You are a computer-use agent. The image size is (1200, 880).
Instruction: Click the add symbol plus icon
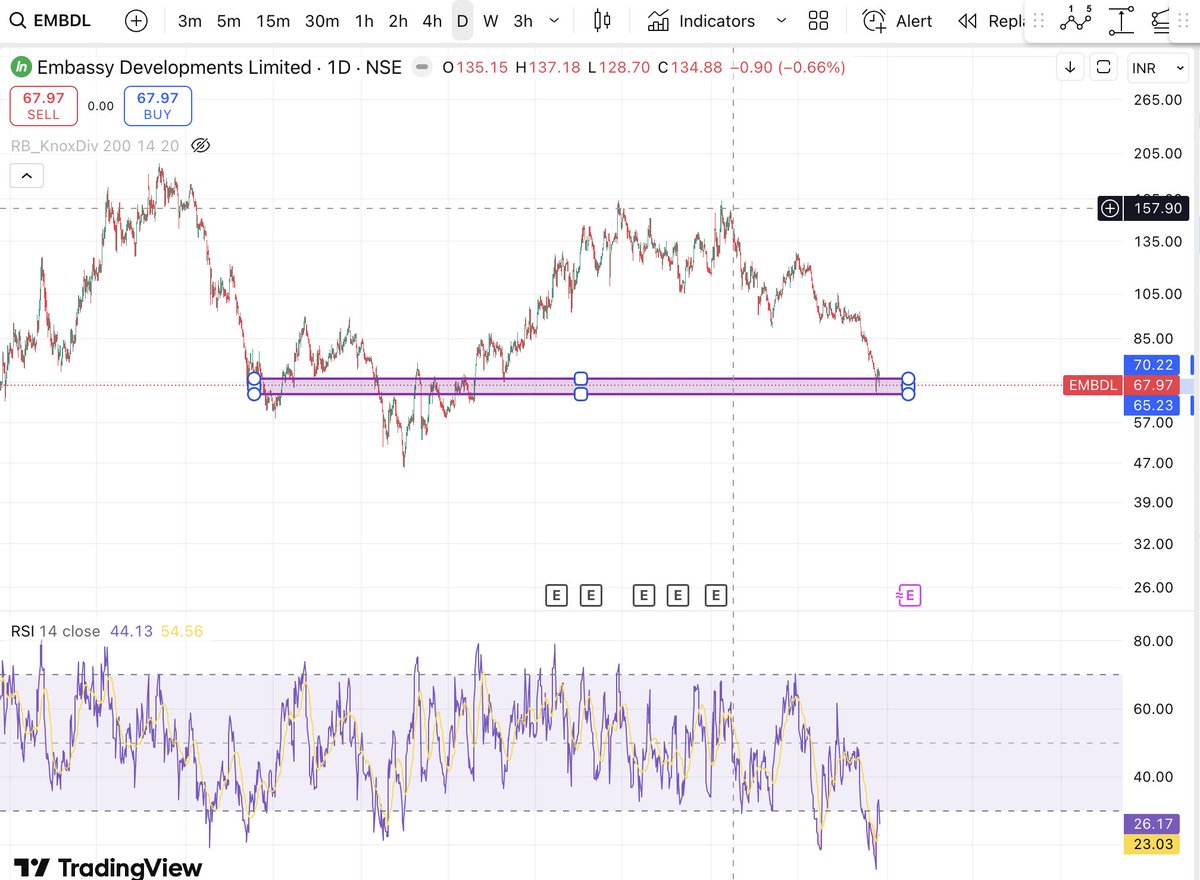pyautogui.click(x=136, y=21)
